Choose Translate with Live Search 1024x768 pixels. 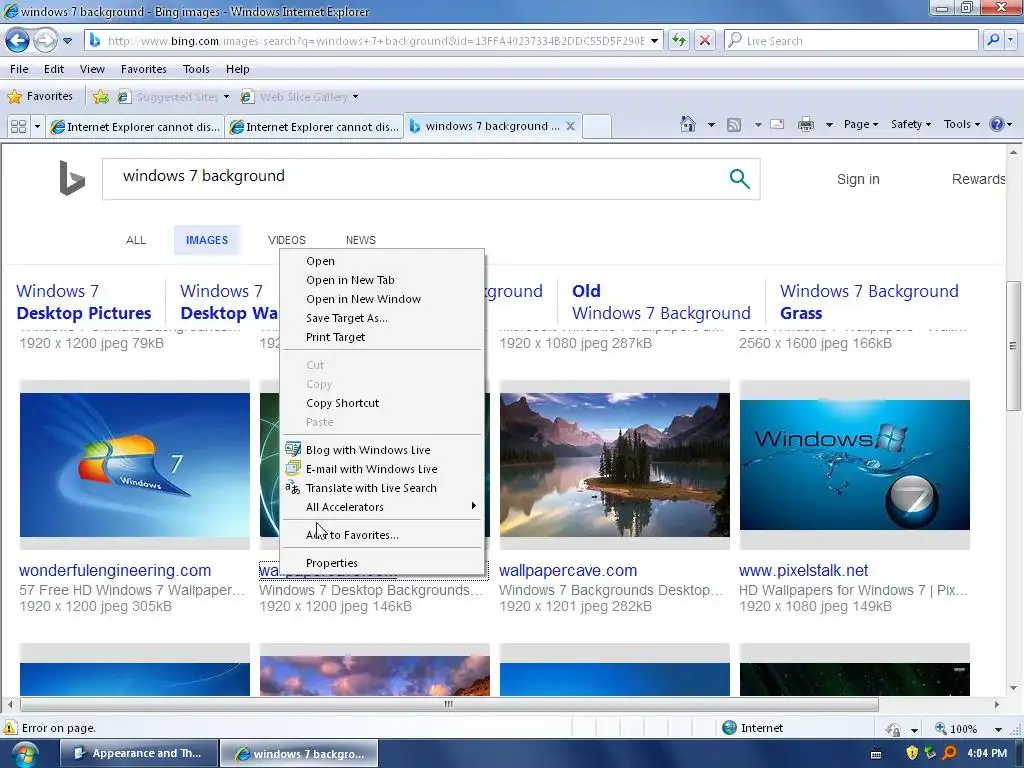coord(383,488)
